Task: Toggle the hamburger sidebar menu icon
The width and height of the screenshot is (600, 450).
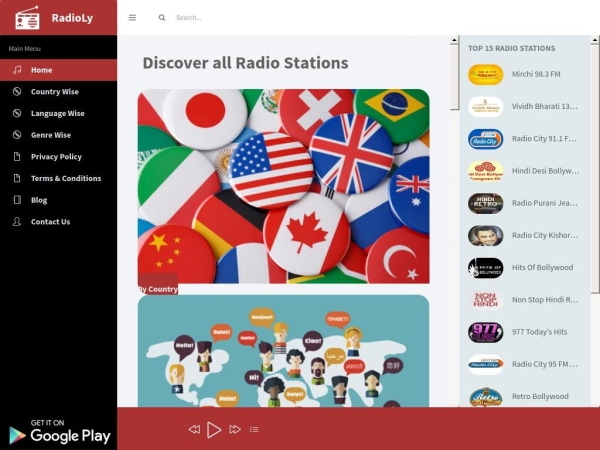Action: tap(132, 18)
